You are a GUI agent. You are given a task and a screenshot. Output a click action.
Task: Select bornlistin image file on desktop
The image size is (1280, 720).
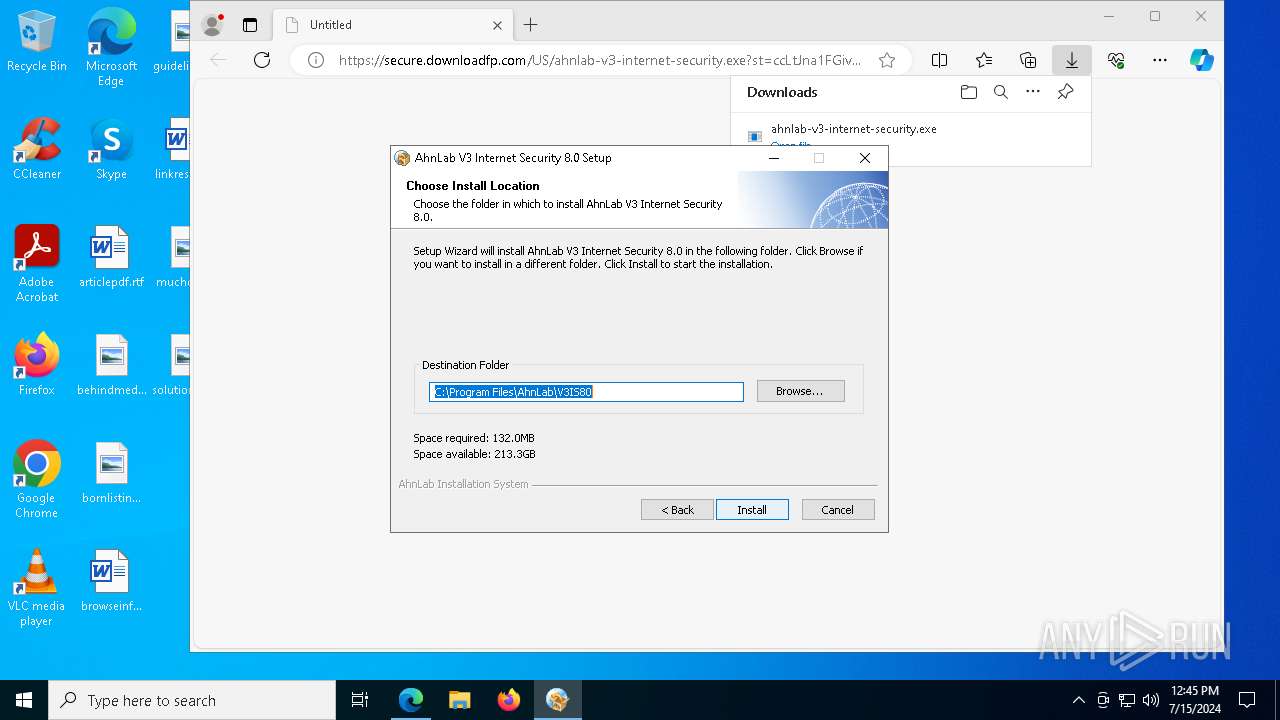(x=111, y=473)
